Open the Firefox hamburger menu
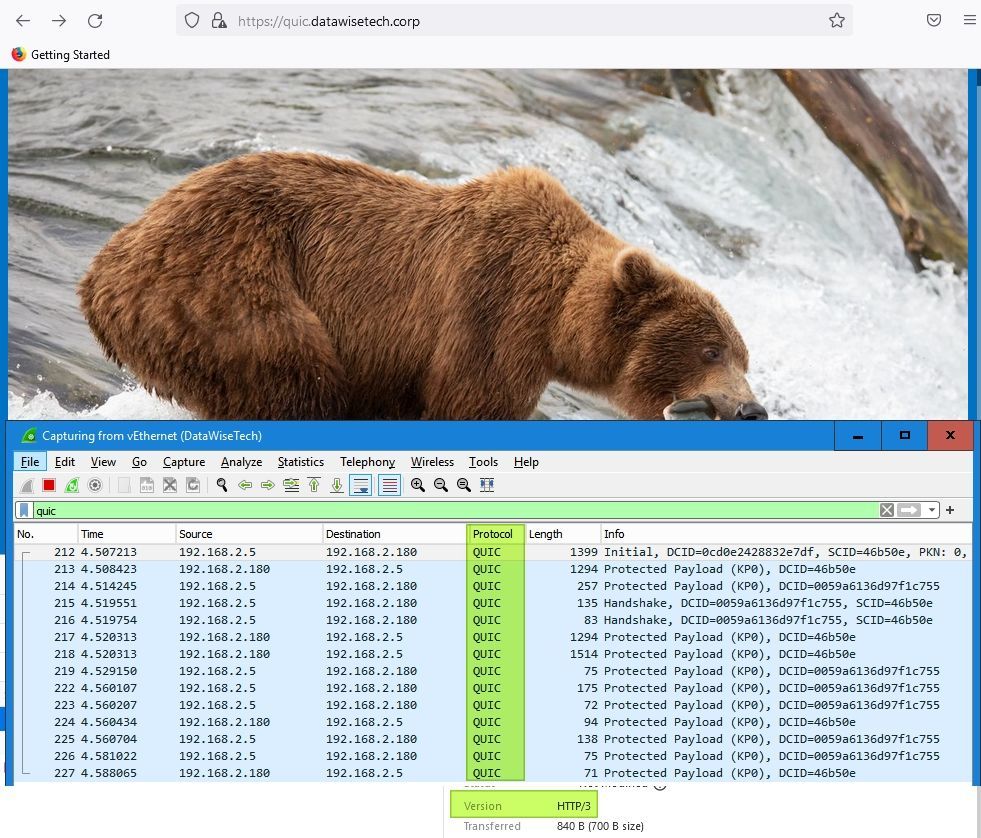This screenshot has width=981, height=838. click(969, 21)
